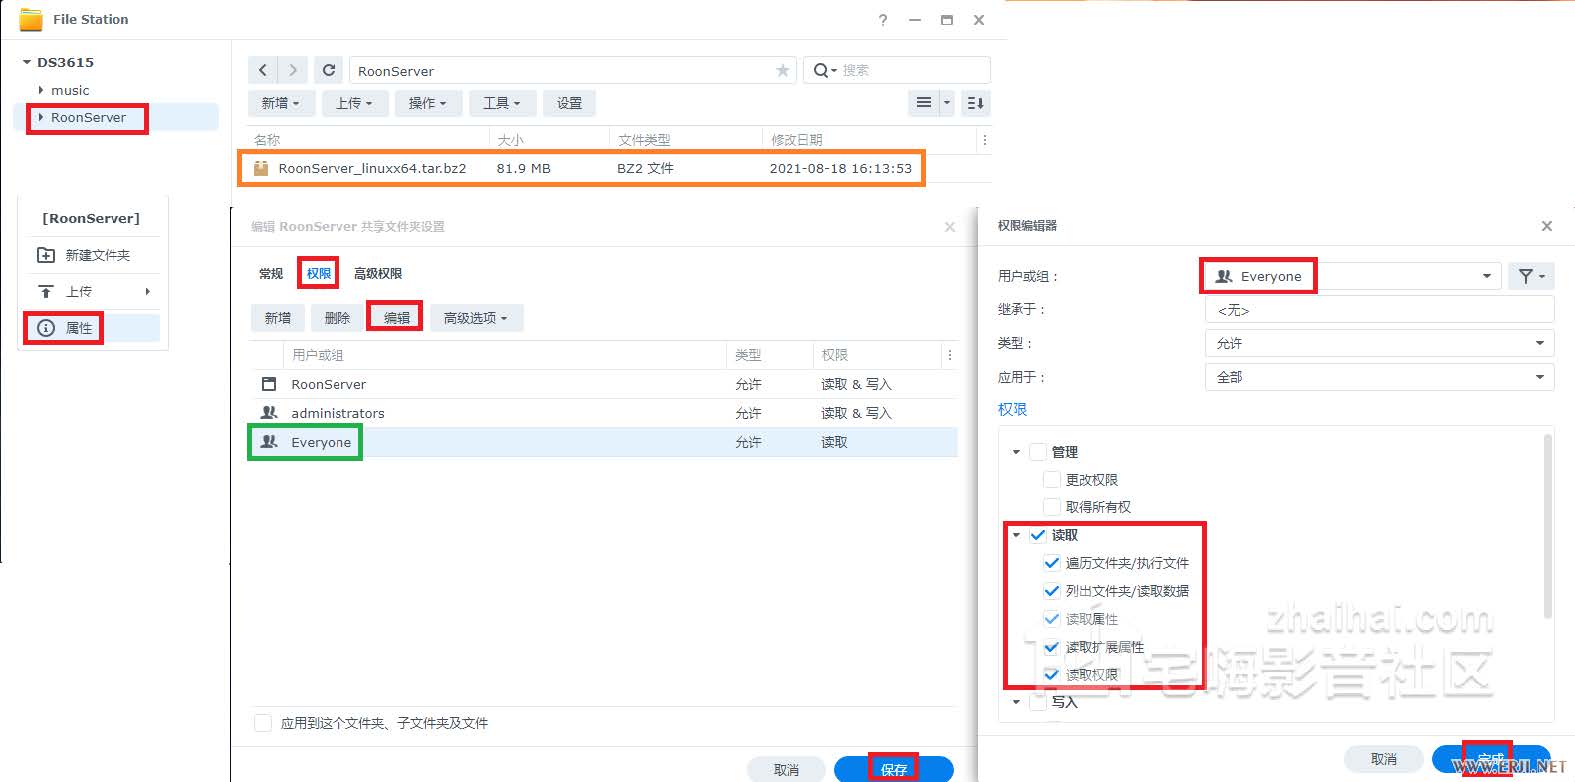Screen dimensions: 1575x782
Task: Choose 上传 in the RoonServer context menu
Action: click(x=93, y=291)
